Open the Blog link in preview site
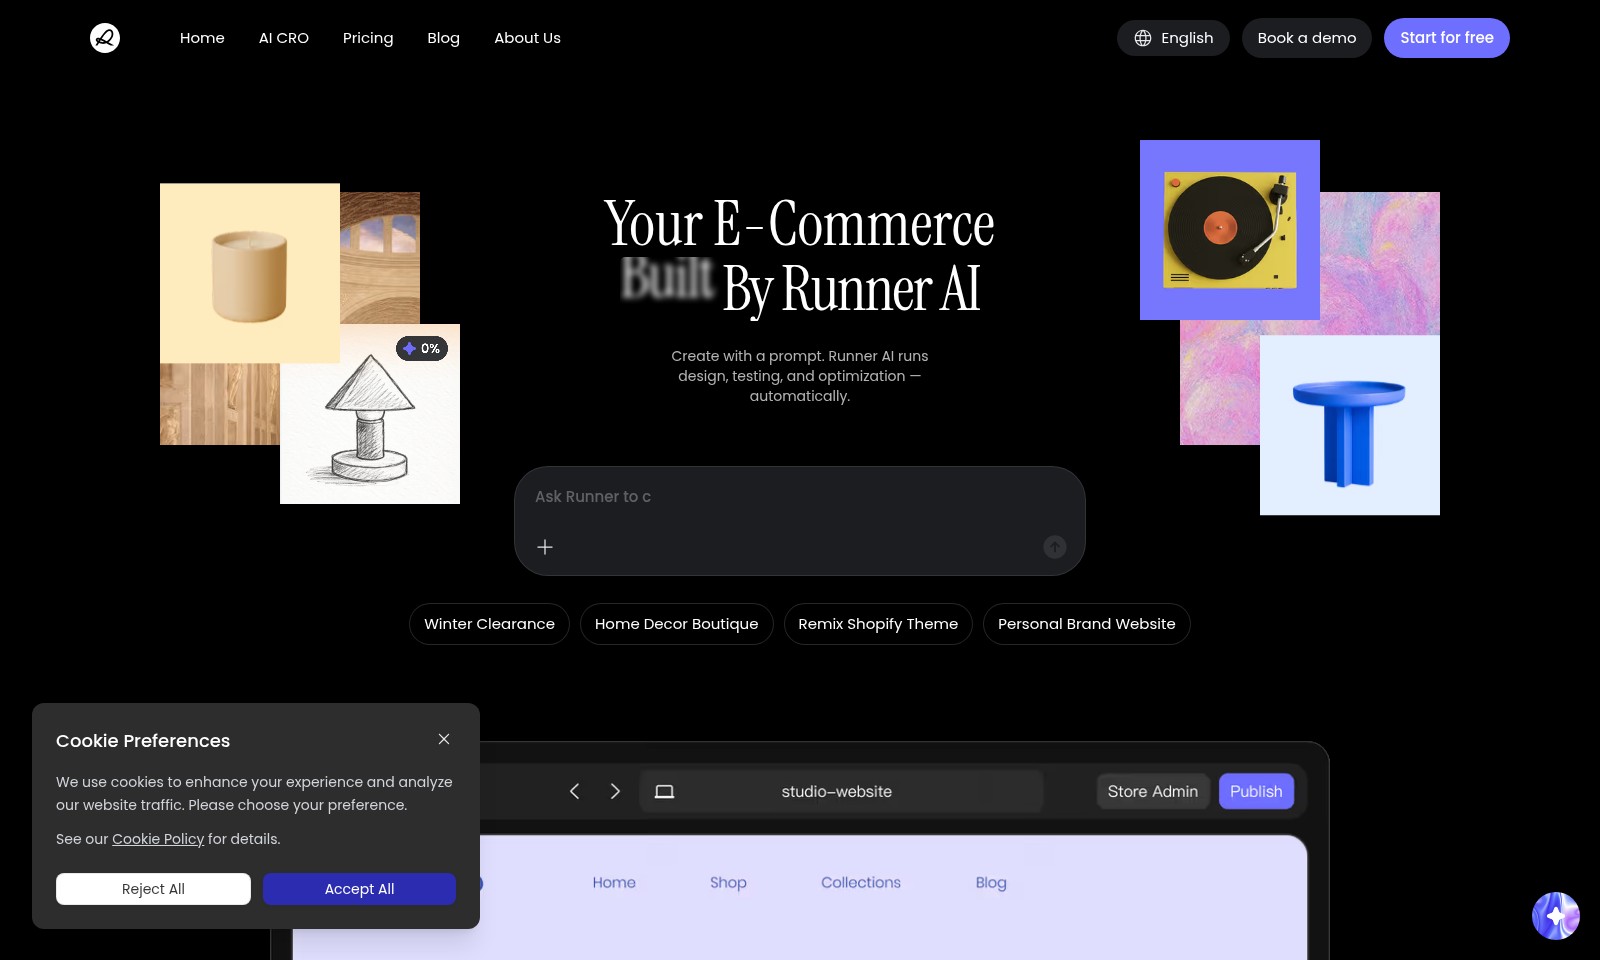The image size is (1600, 960). pos(991,883)
